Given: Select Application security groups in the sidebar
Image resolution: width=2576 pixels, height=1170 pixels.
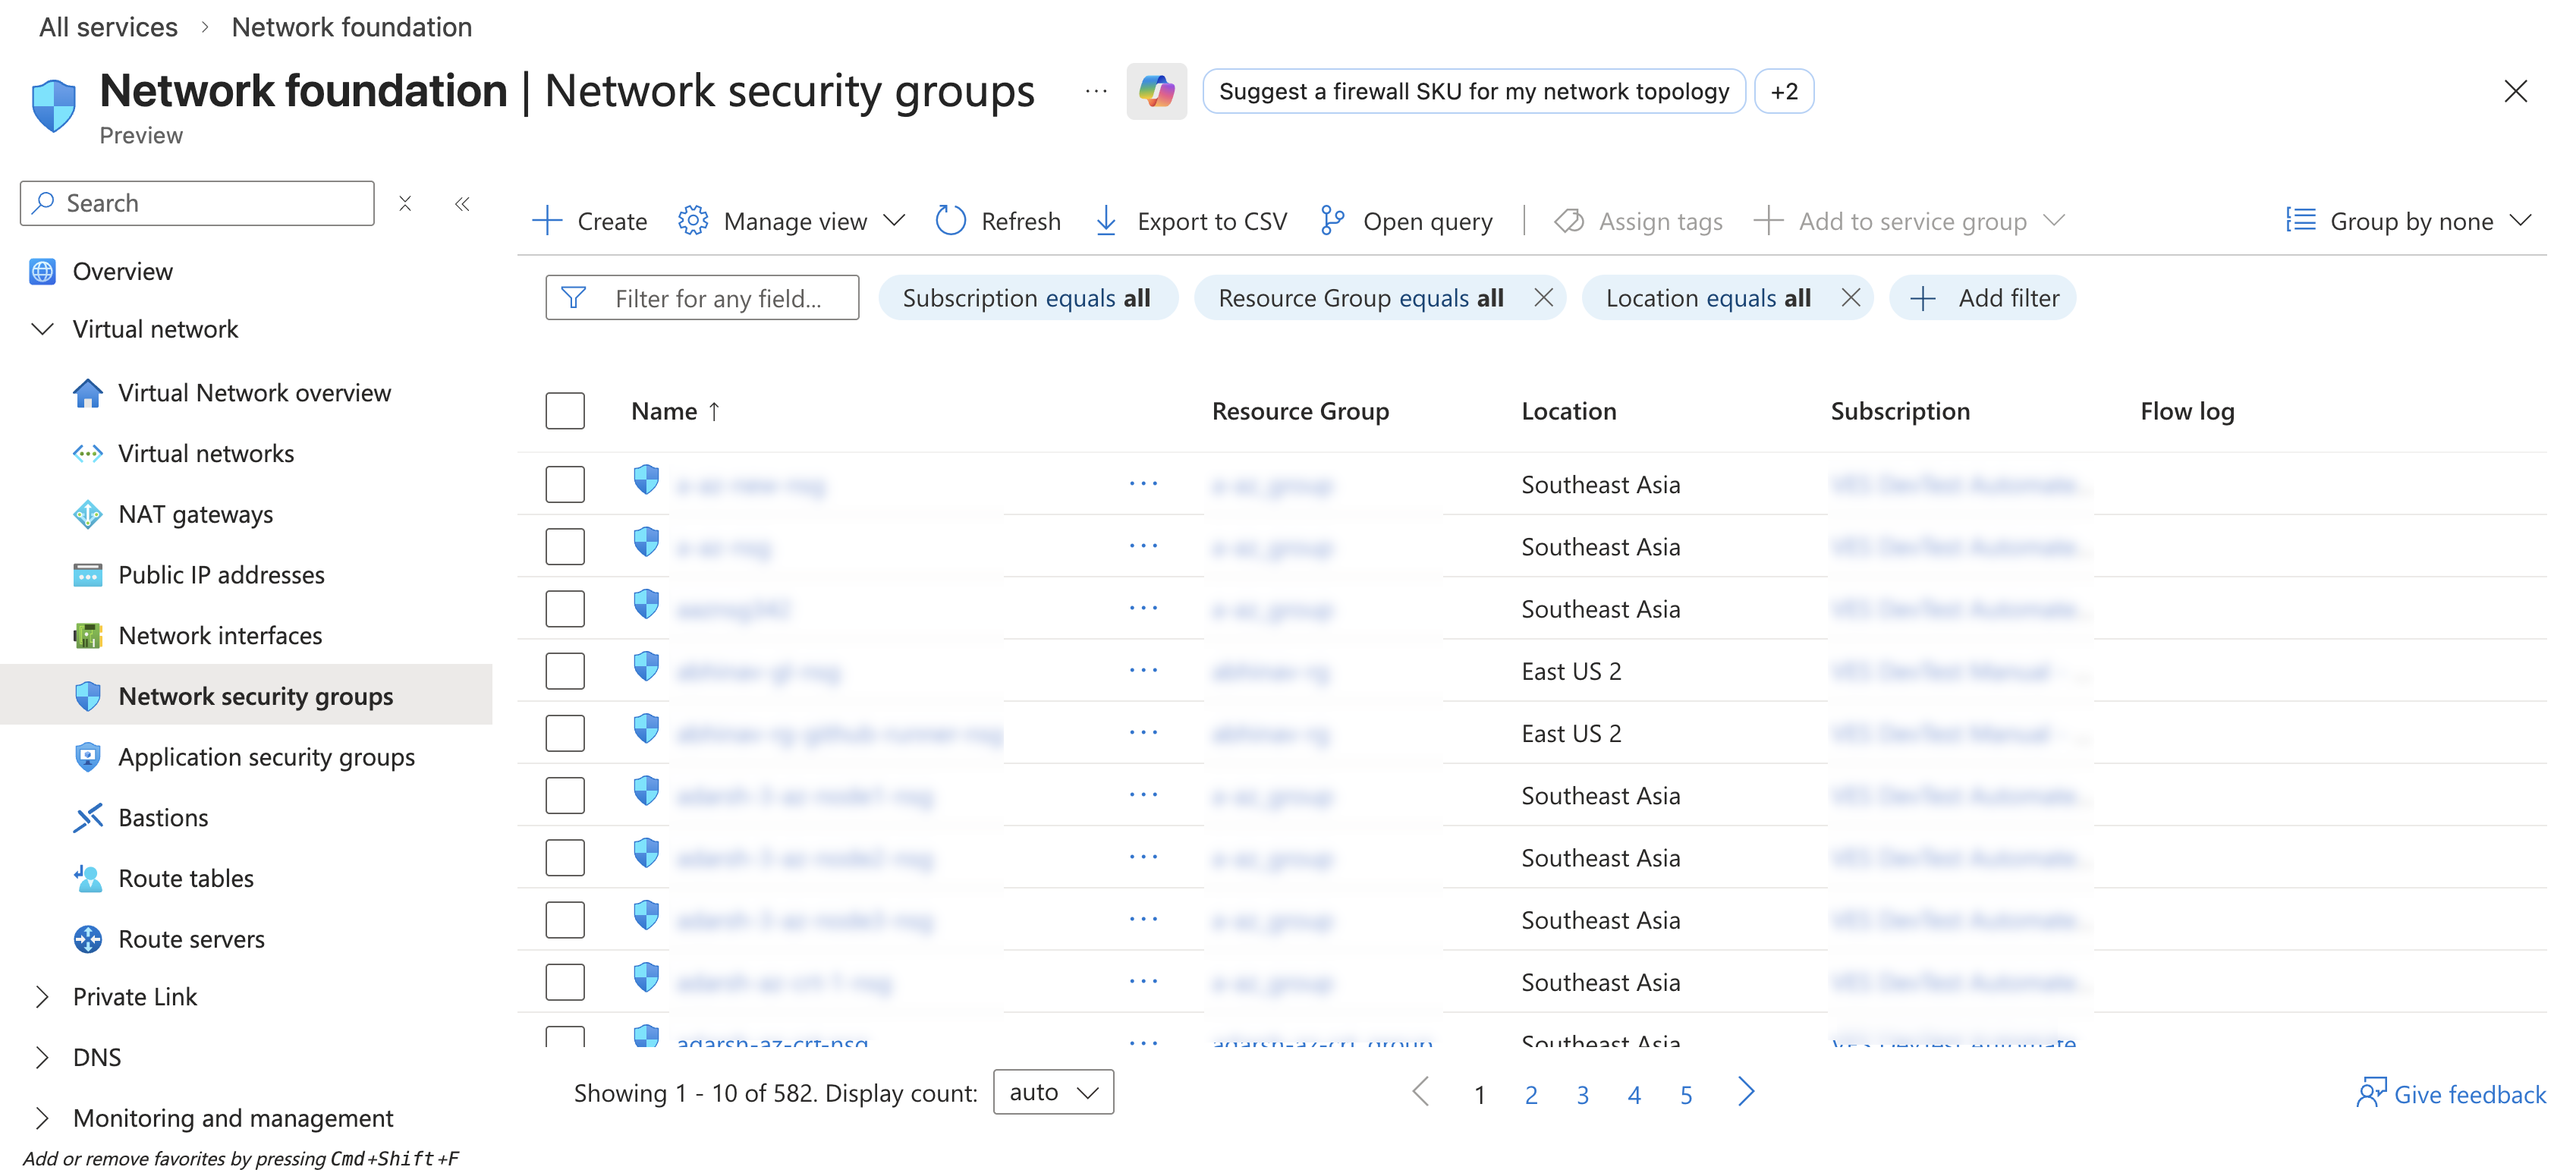Looking at the screenshot, I should 89,757.
